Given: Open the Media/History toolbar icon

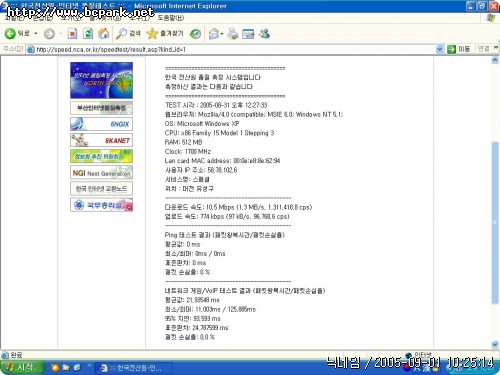Looking at the screenshot, I should coord(195,34).
